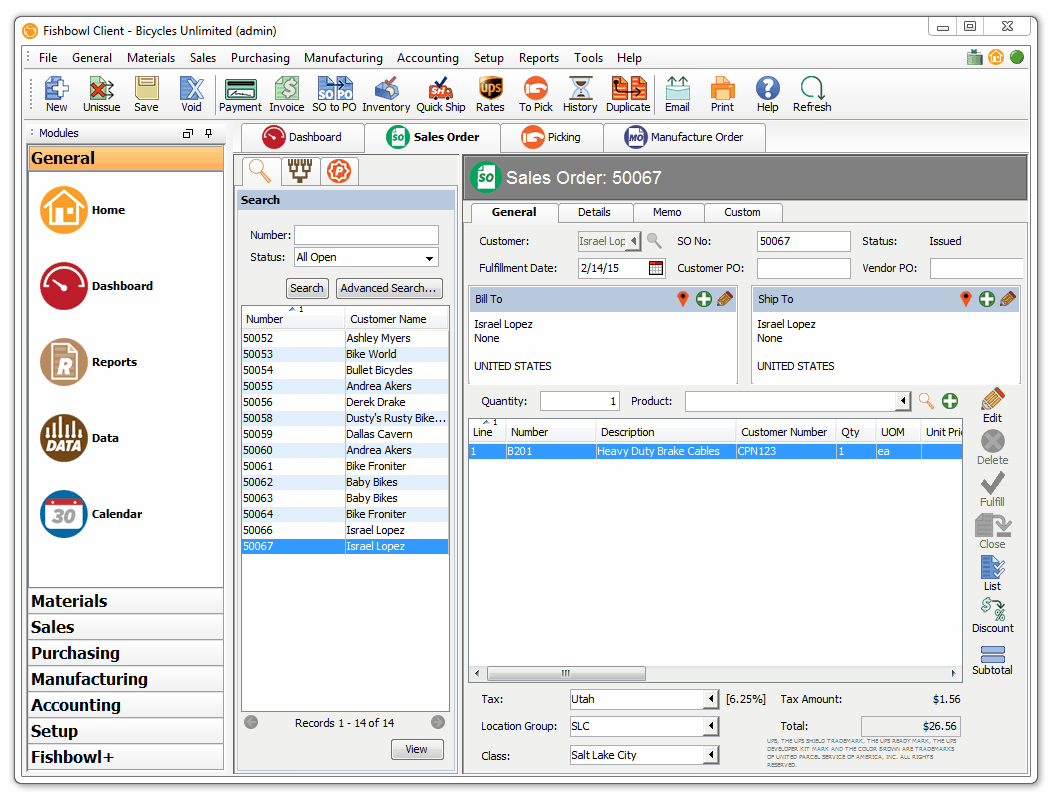Viewport: 1050px width, 800px height.
Task: Refresh the sales order view
Action: [812, 94]
